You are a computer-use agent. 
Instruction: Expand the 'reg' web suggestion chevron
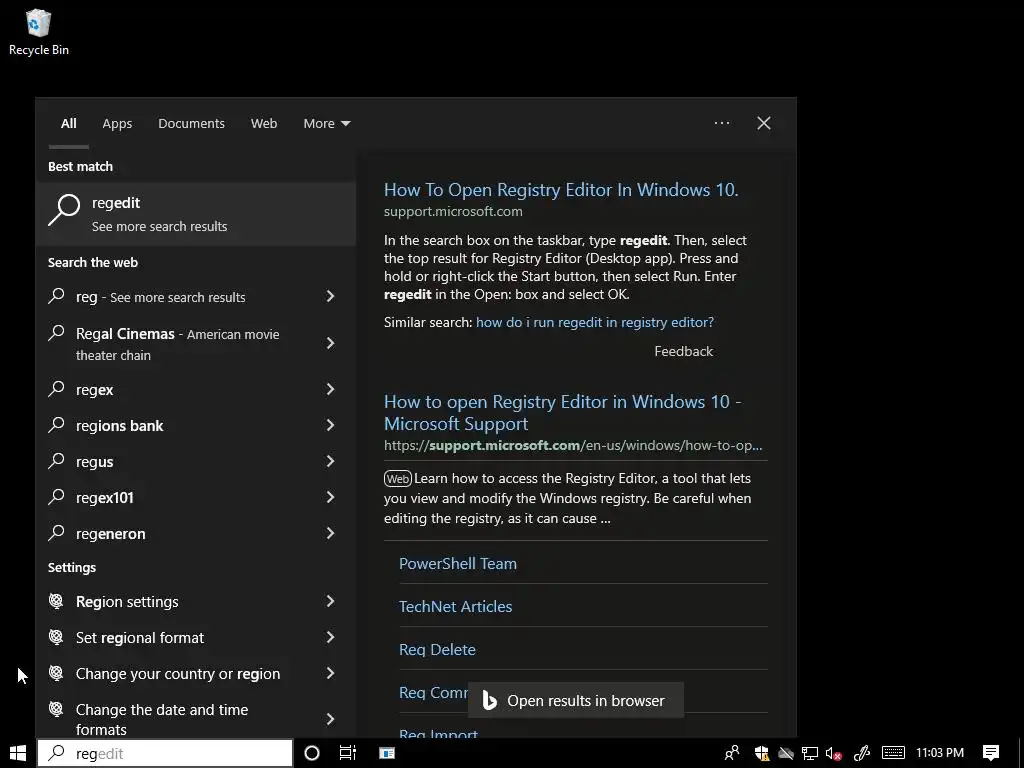(x=330, y=296)
